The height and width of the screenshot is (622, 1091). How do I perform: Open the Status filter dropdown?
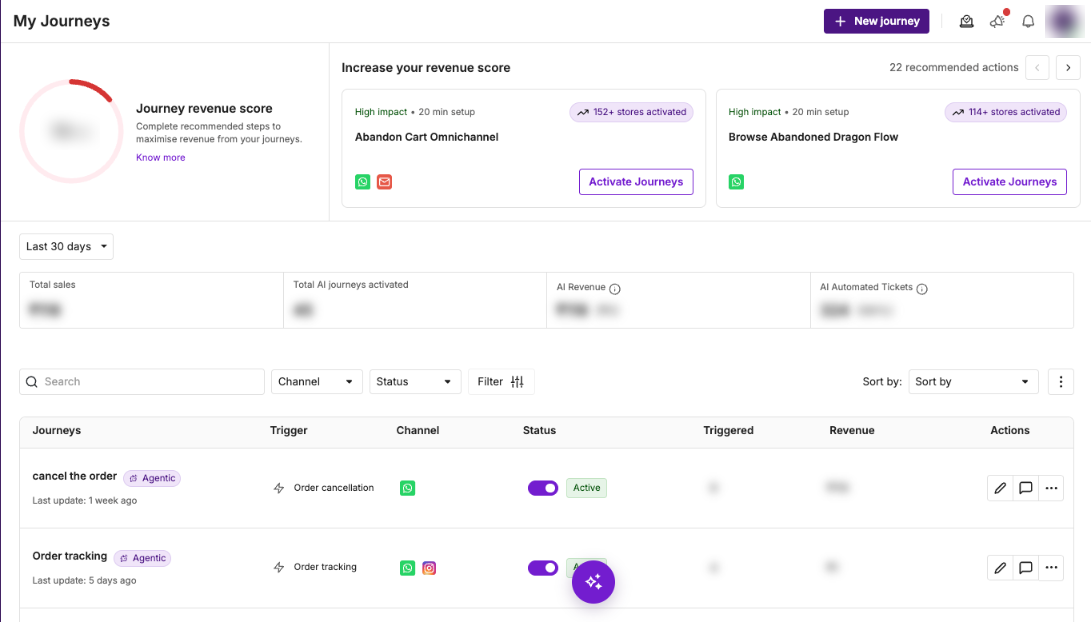[x=415, y=381]
